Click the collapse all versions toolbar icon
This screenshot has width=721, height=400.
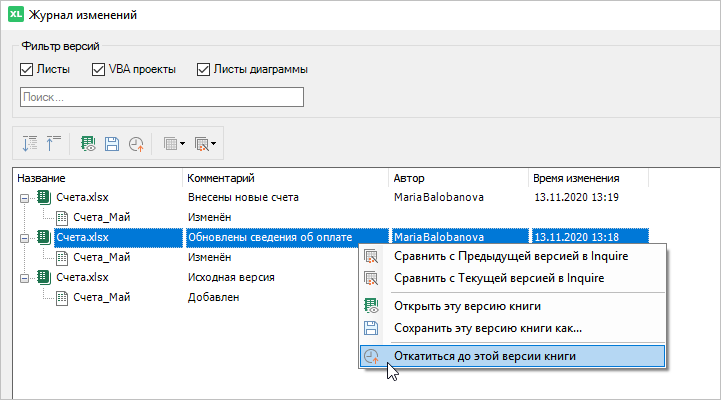point(53,144)
